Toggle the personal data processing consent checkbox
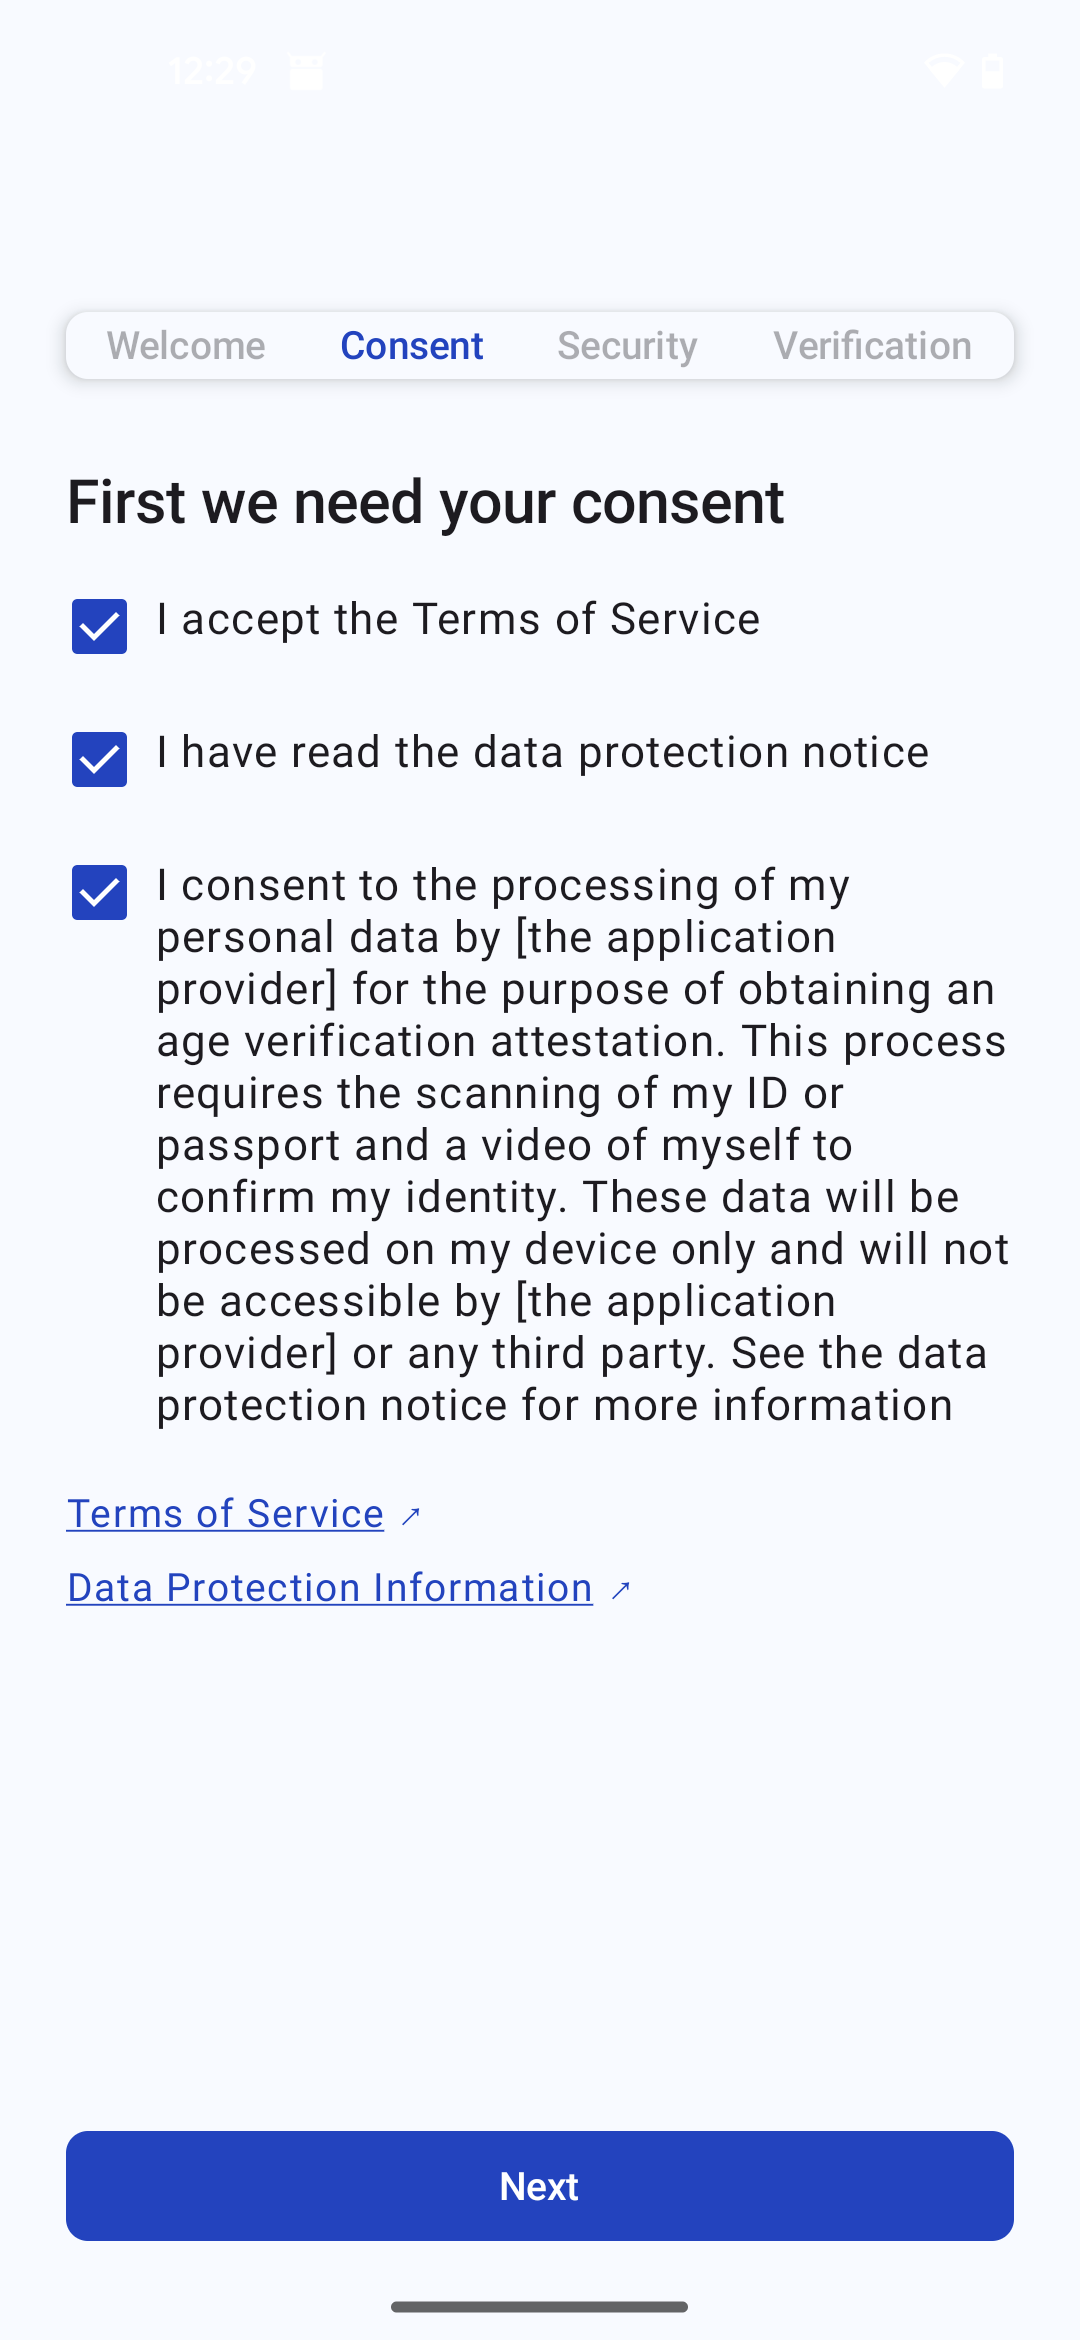 point(99,892)
